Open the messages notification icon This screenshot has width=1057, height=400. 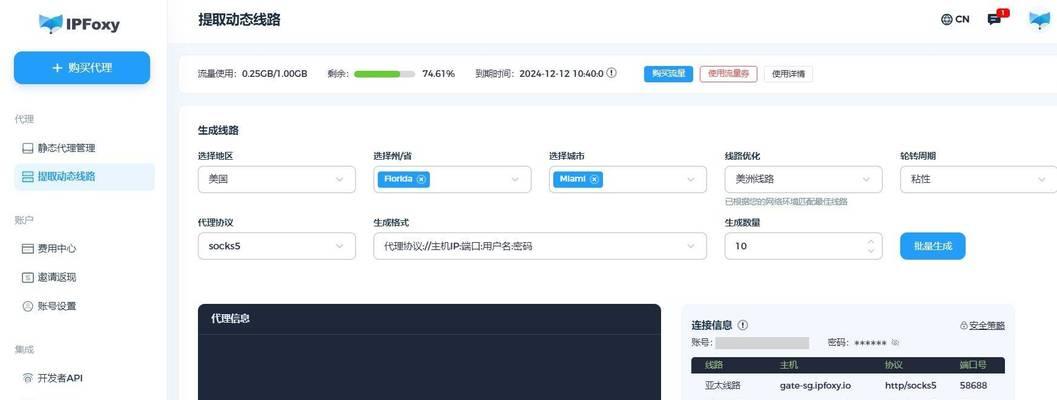click(995, 20)
